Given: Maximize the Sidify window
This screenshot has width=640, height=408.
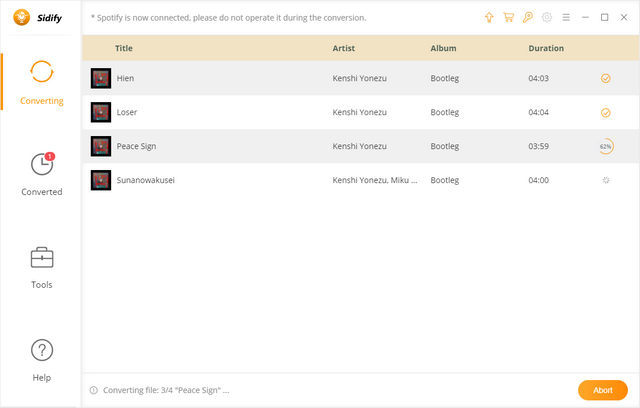Looking at the screenshot, I should pos(604,17).
